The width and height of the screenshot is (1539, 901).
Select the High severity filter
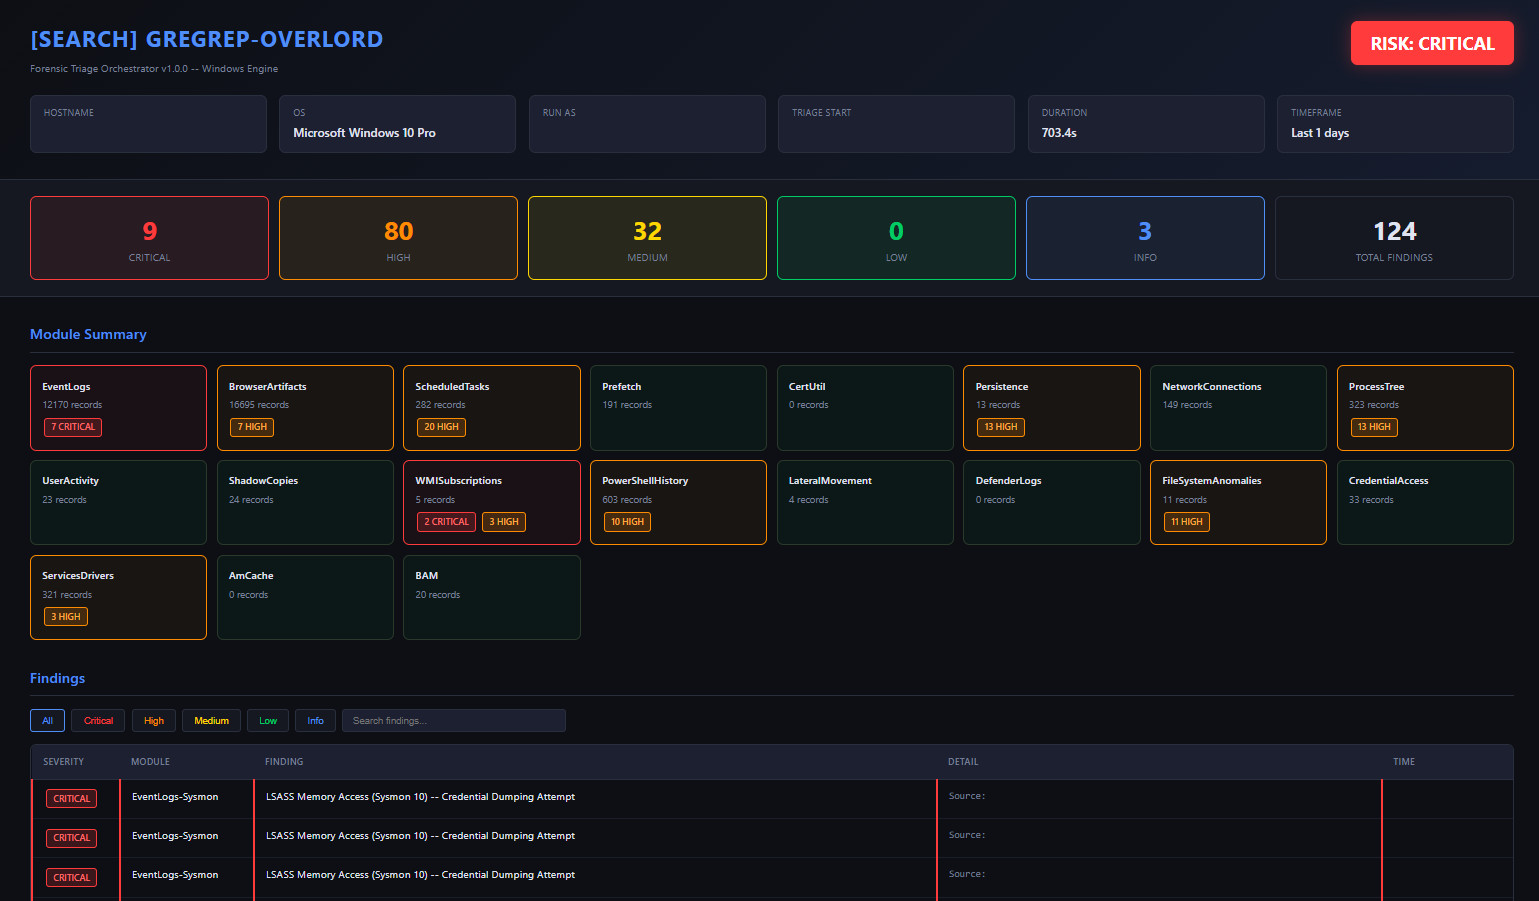[x=154, y=720]
